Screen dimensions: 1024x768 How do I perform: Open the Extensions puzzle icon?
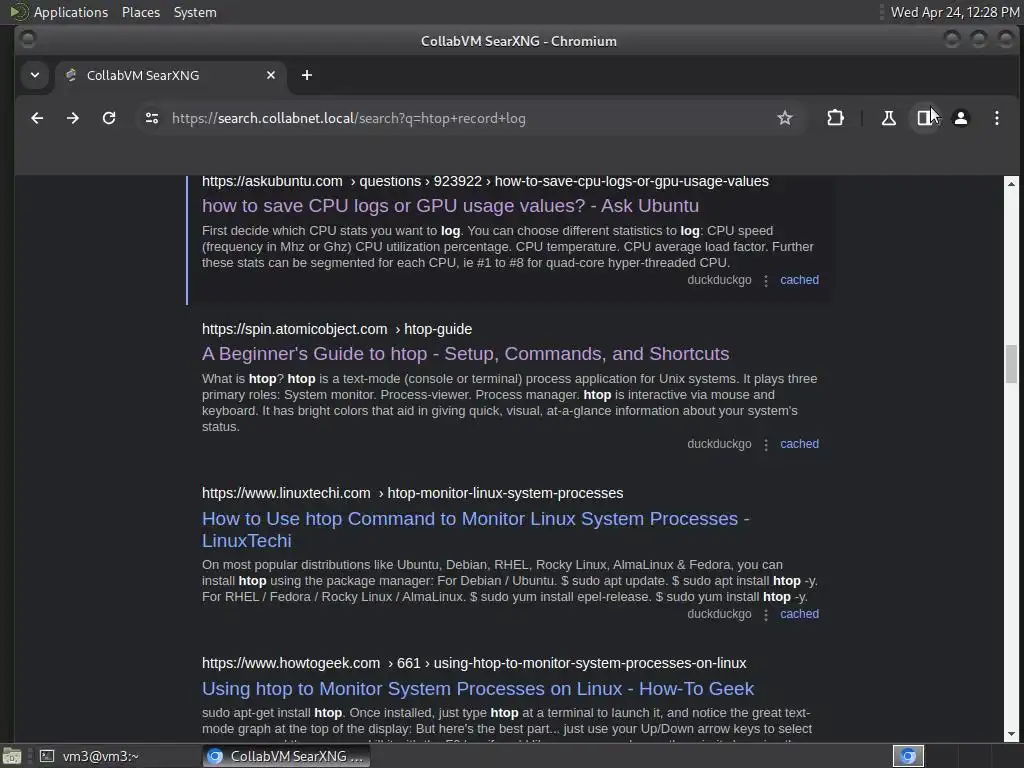coord(835,118)
